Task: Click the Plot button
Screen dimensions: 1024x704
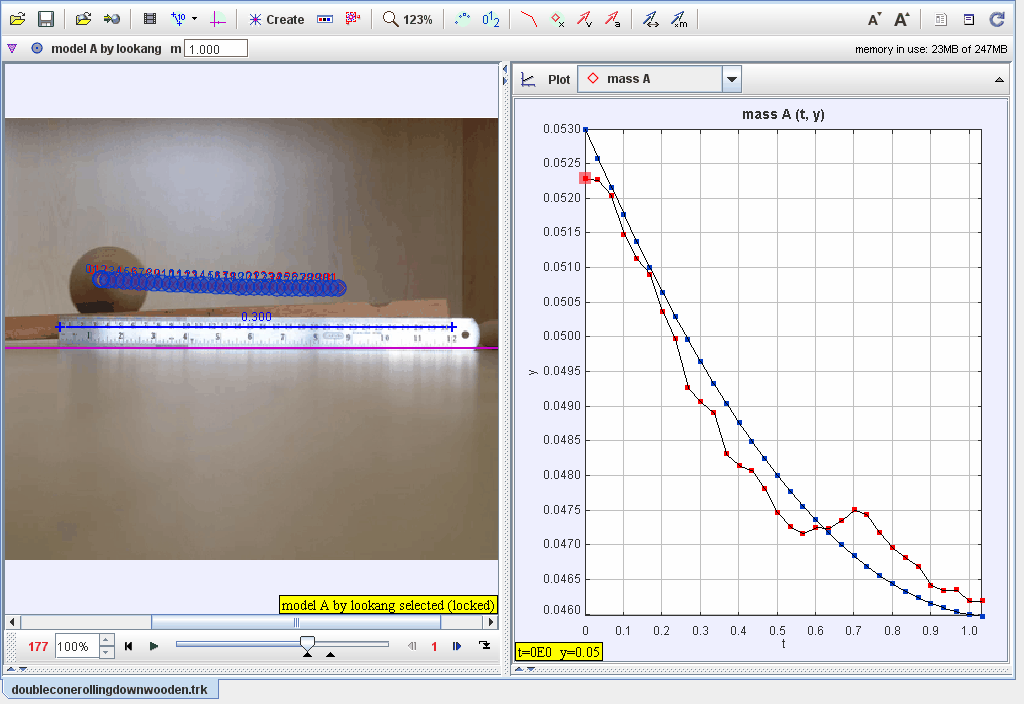Action: click(x=559, y=80)
